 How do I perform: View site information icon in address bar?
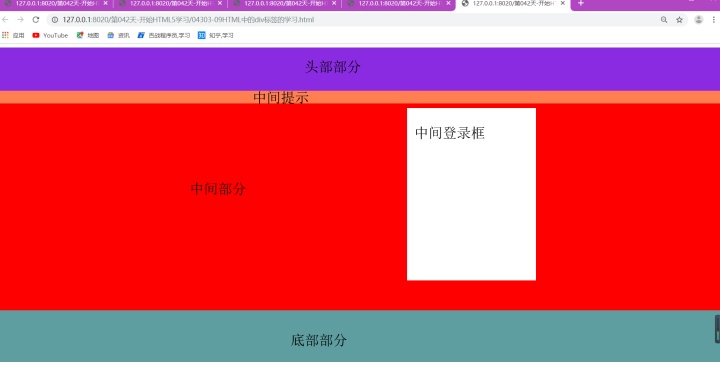click(55, 20)
